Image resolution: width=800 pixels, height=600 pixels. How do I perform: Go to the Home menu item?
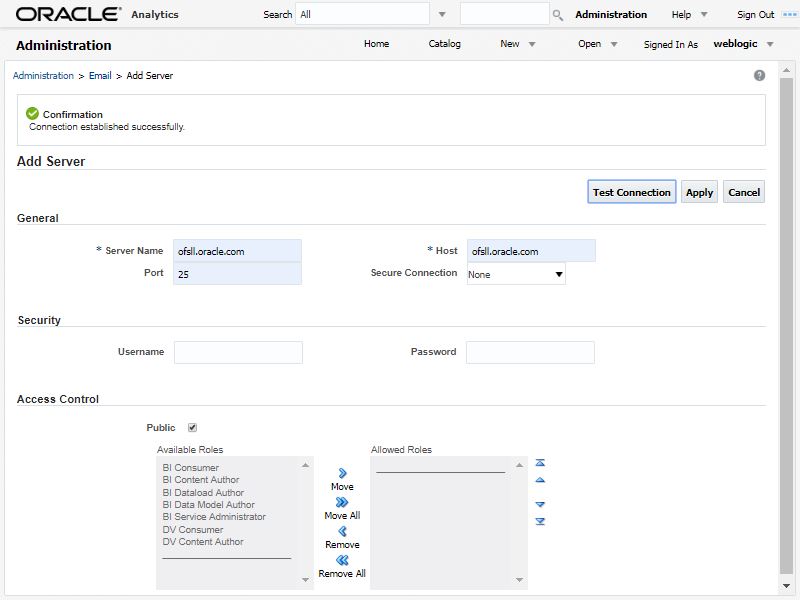point(376,44)
